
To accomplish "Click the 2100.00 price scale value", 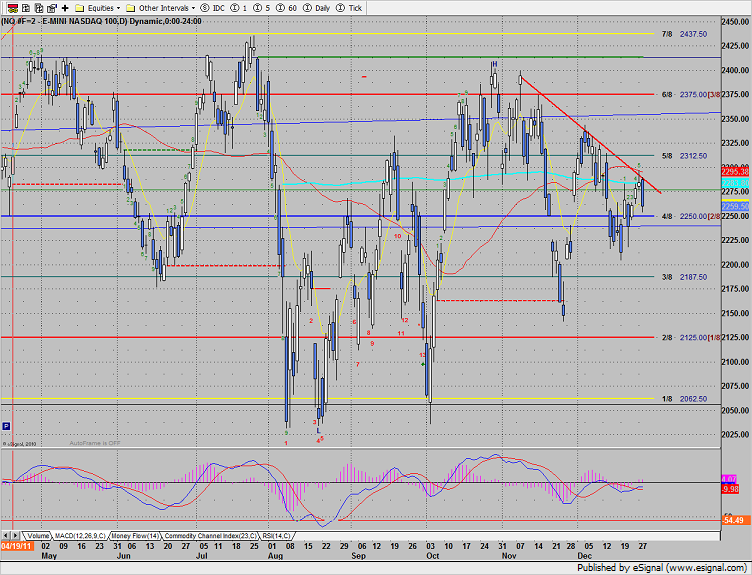I will pyautogui.click(x=735, y=362).
